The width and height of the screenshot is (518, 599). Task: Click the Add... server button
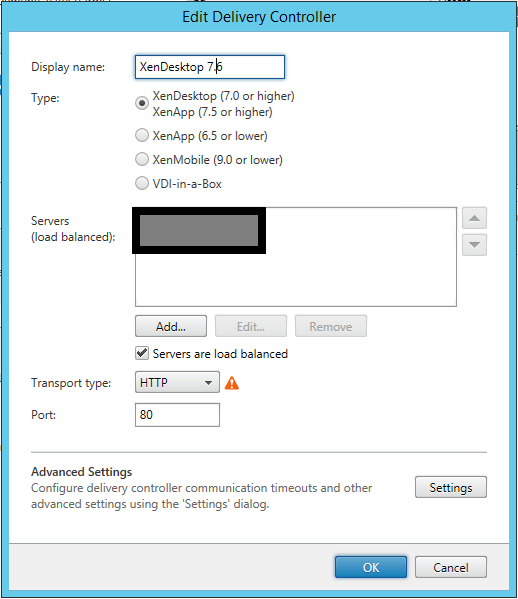171,326
